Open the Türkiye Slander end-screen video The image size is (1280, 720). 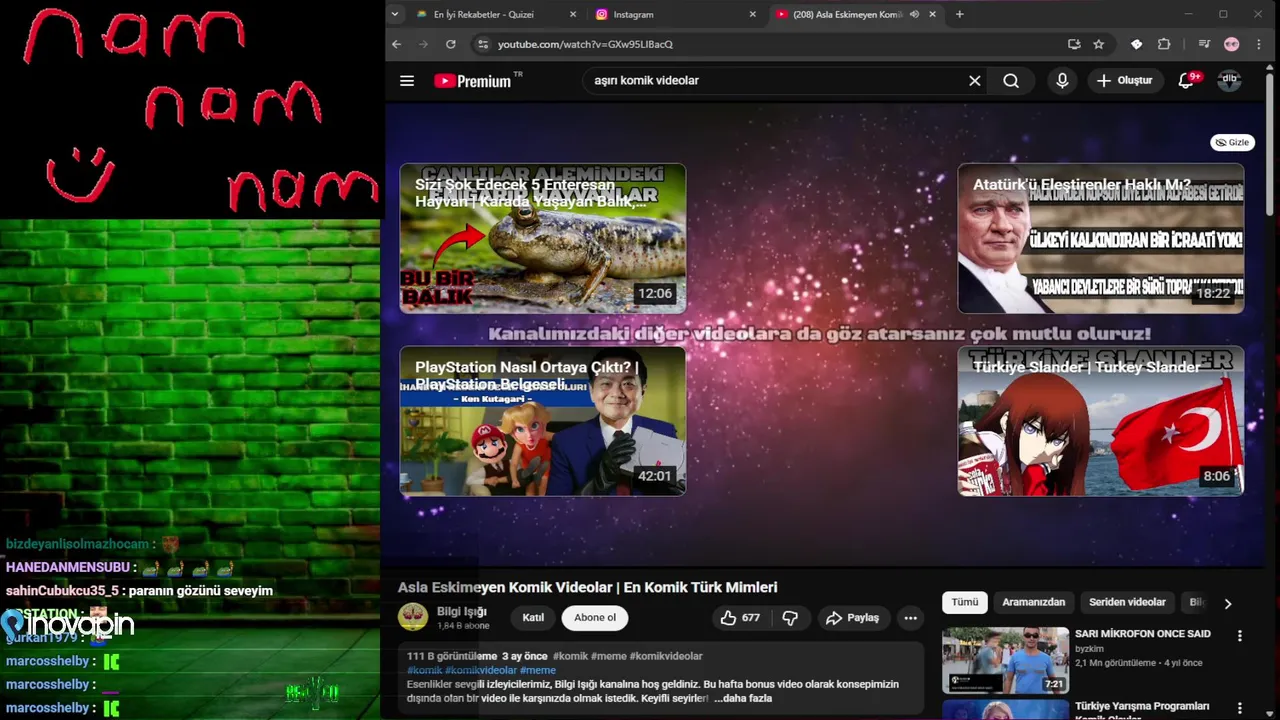coord(1101,421)
